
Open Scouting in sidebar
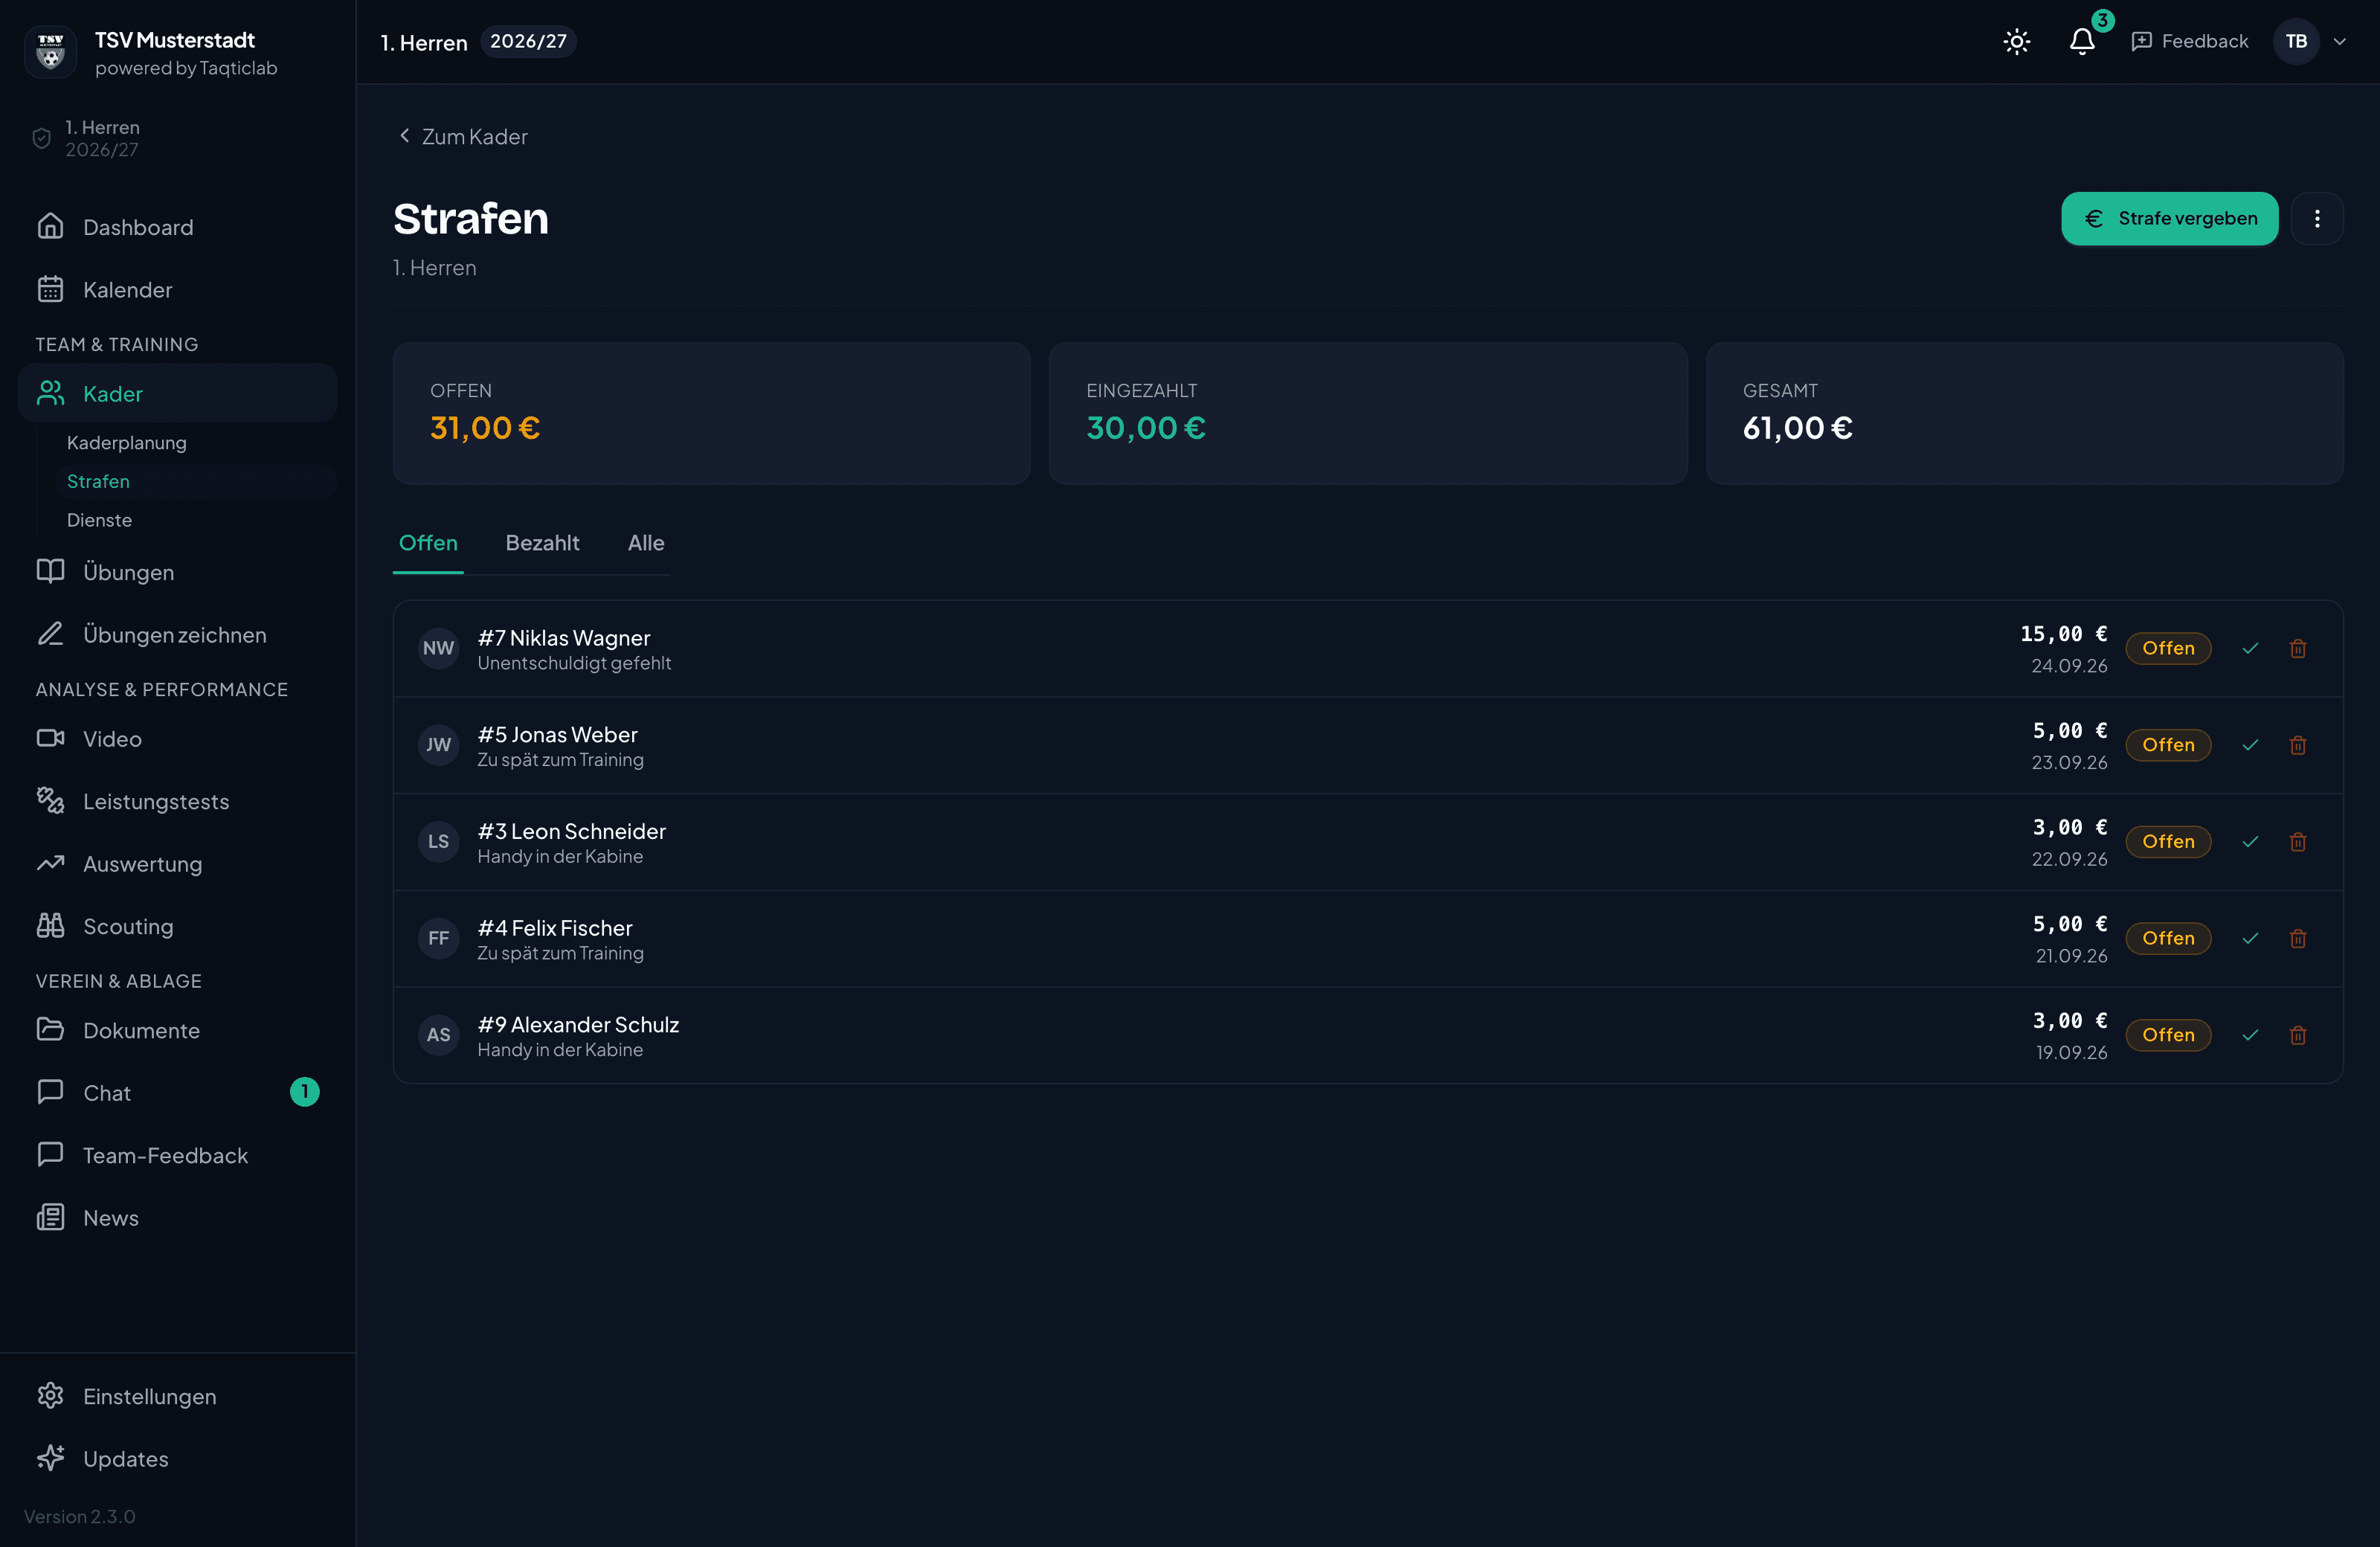(177, 927)
